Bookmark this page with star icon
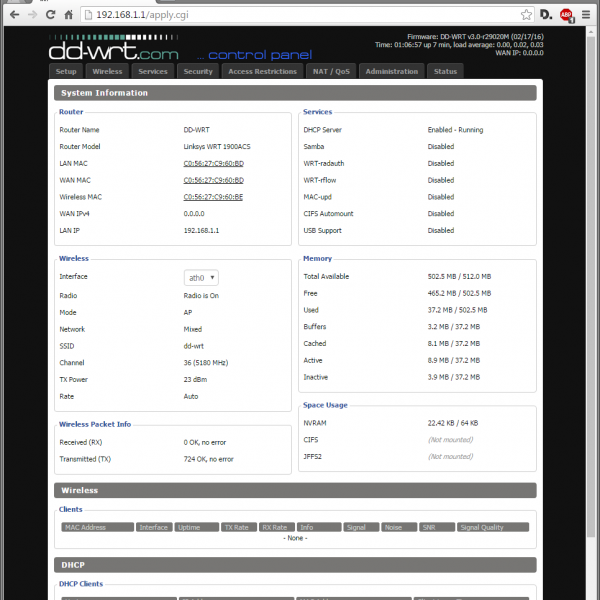This screenshot has width=600, height=600. coord(526,15)
